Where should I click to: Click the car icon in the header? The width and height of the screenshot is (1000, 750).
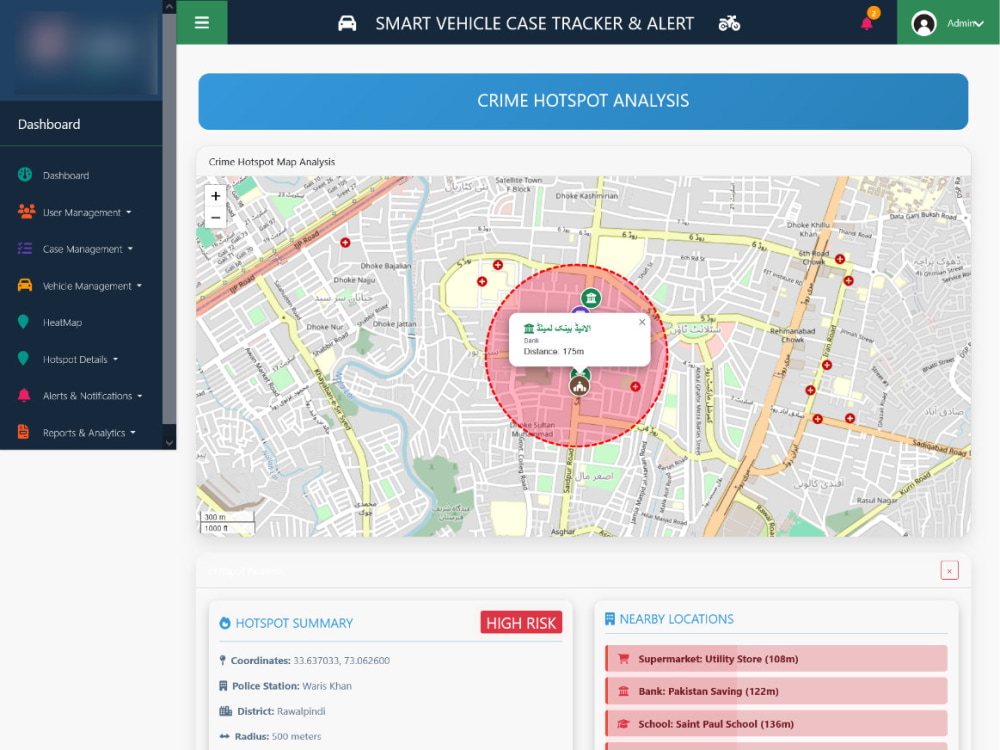click(x=347, y=24)
